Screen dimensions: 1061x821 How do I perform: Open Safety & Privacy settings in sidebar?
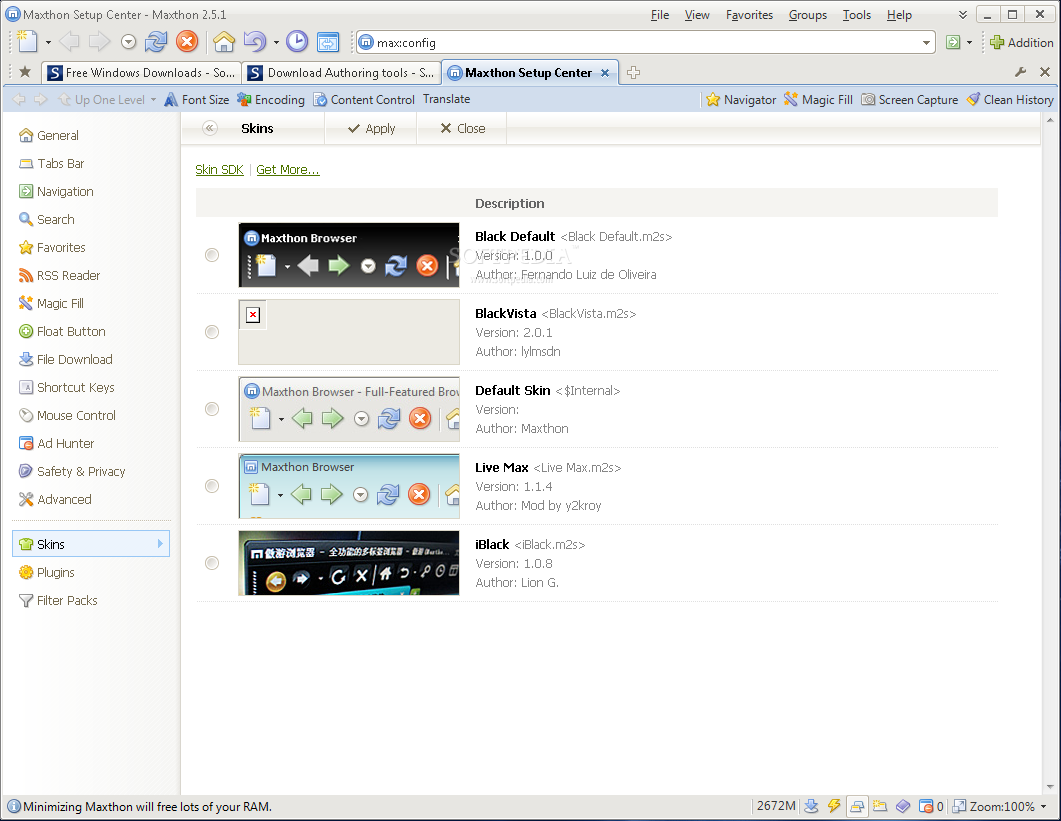[72, 472]
